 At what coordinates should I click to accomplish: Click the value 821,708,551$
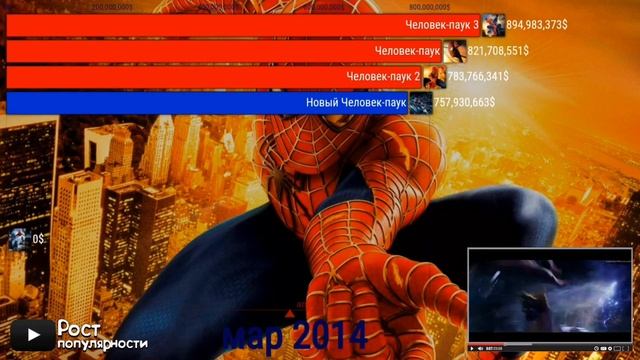[x=498, y=51]
